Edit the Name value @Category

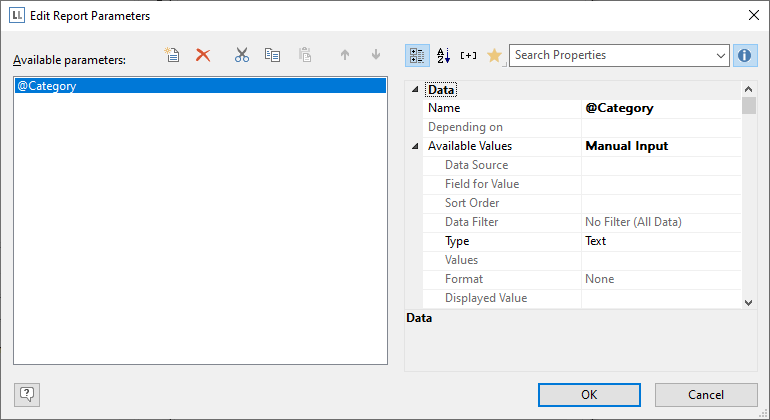660,108
